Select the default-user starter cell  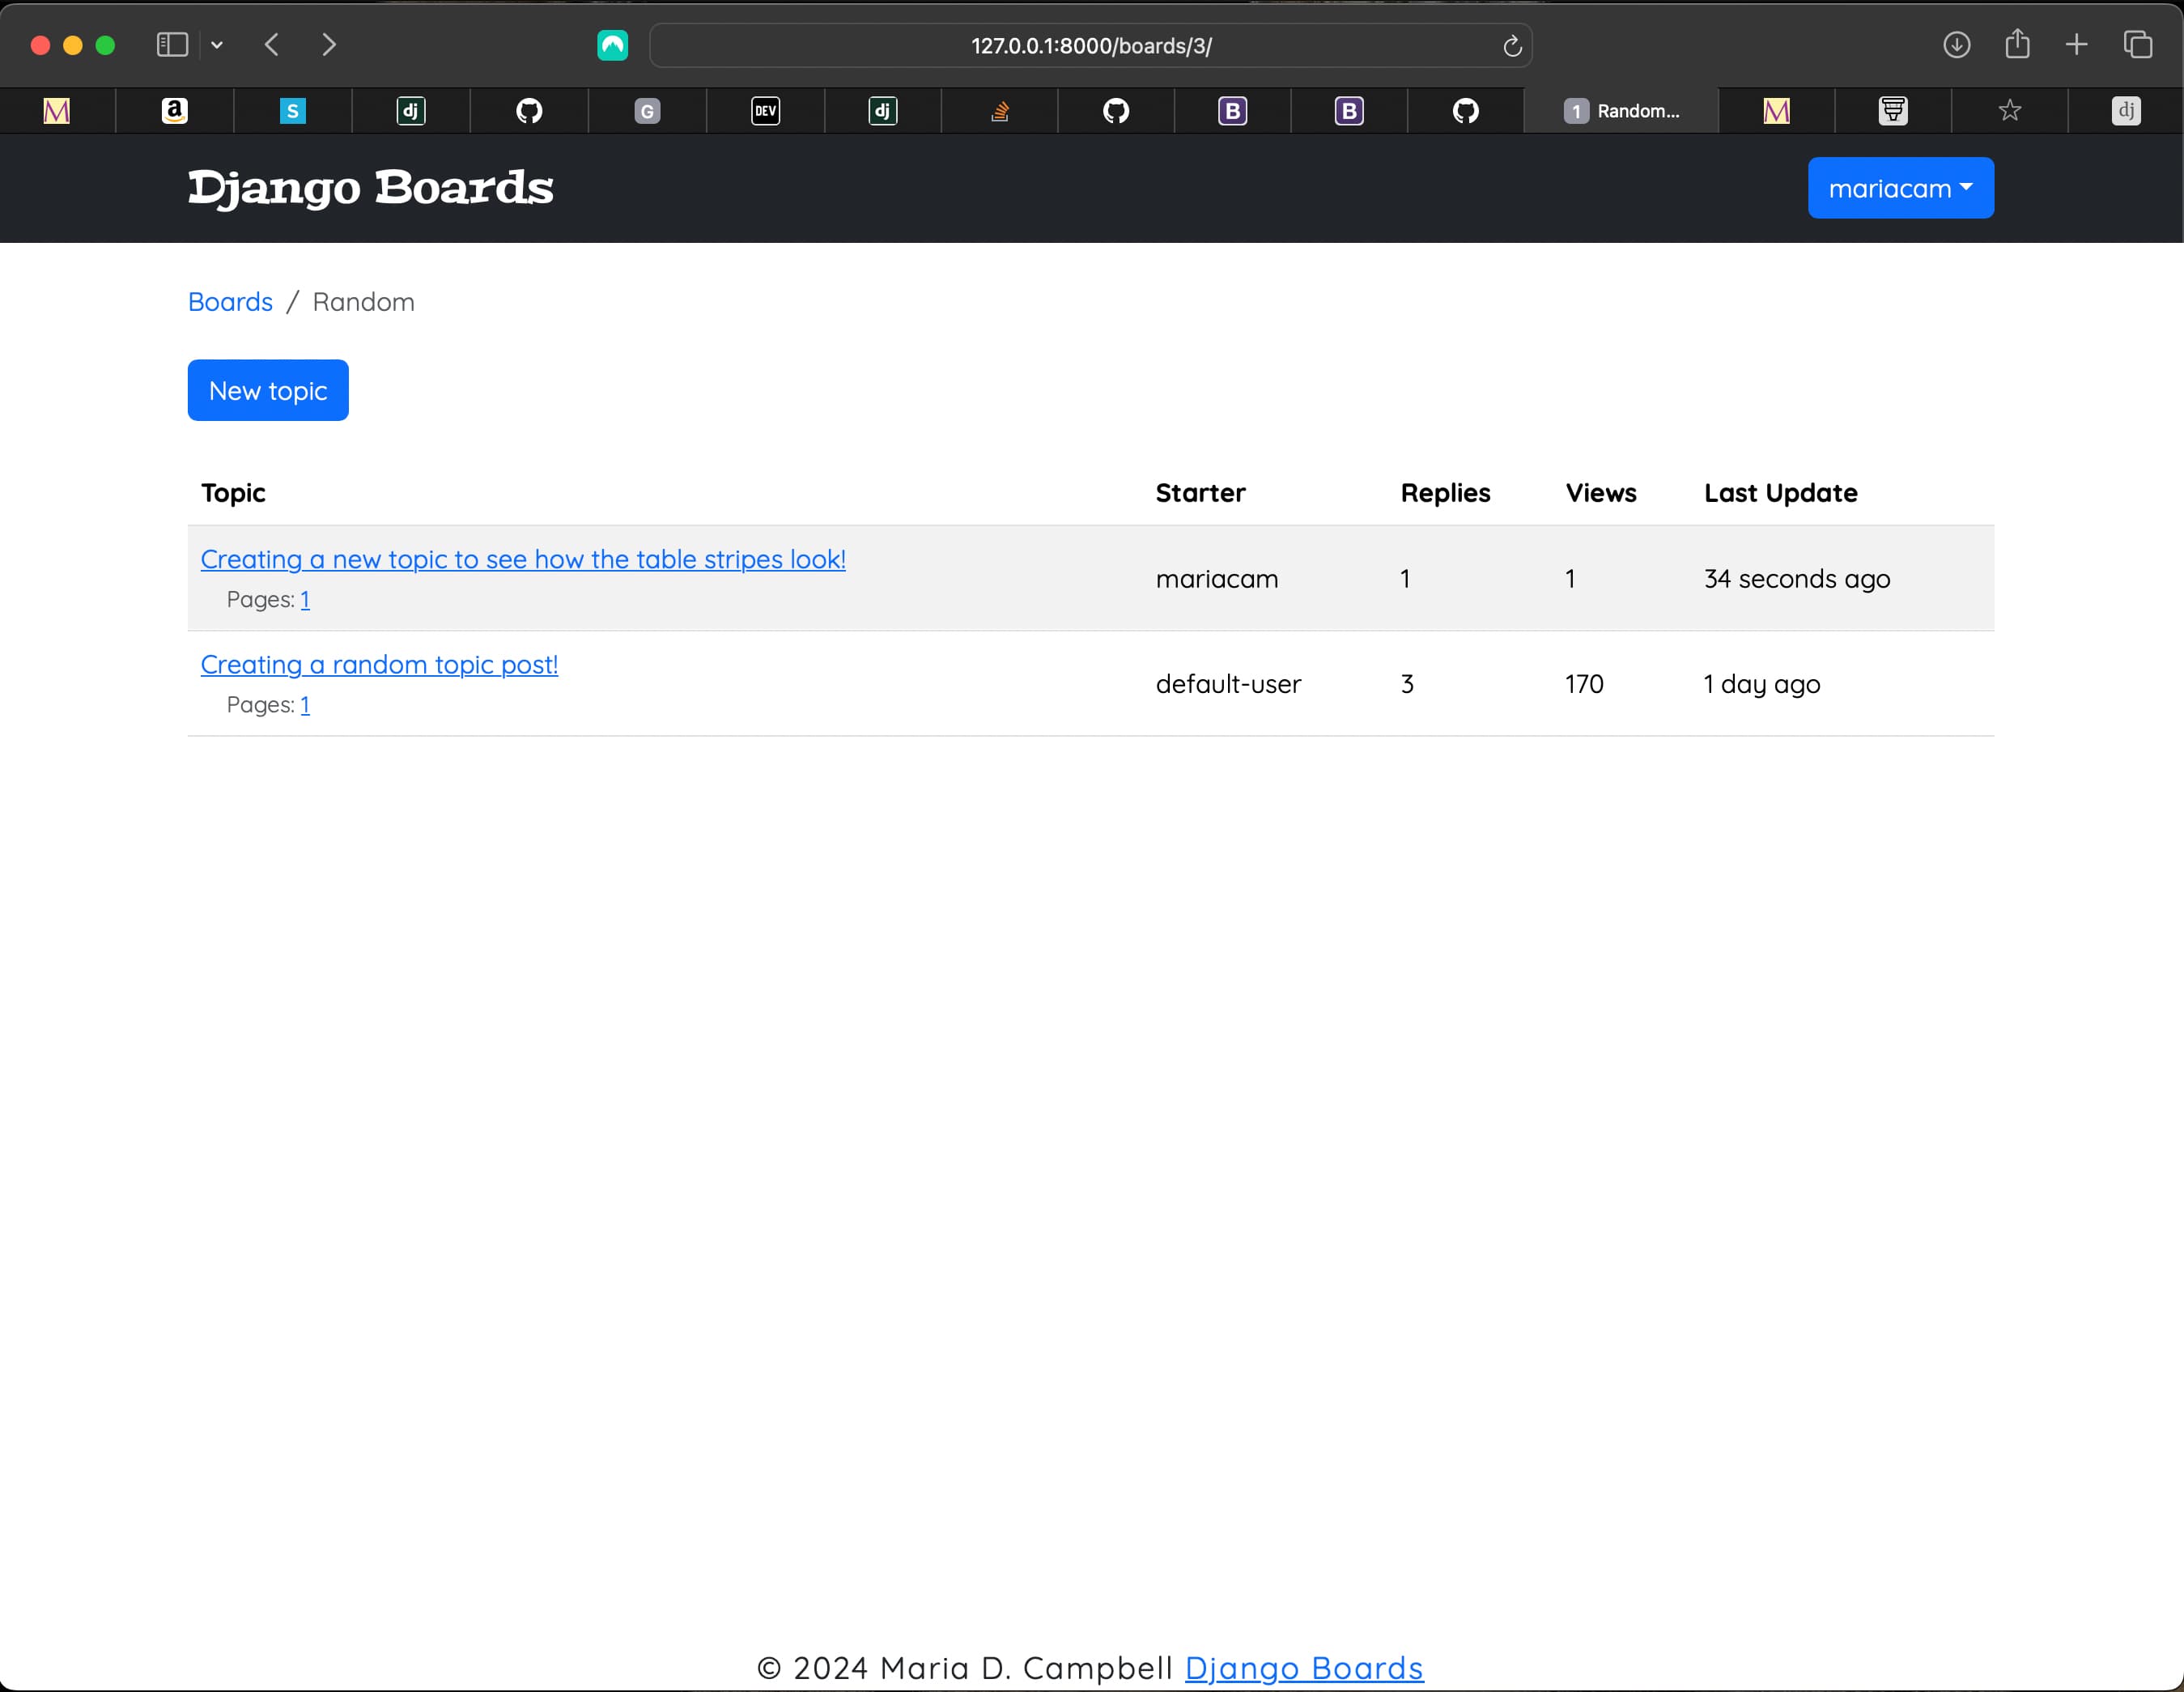point(1228,684)
